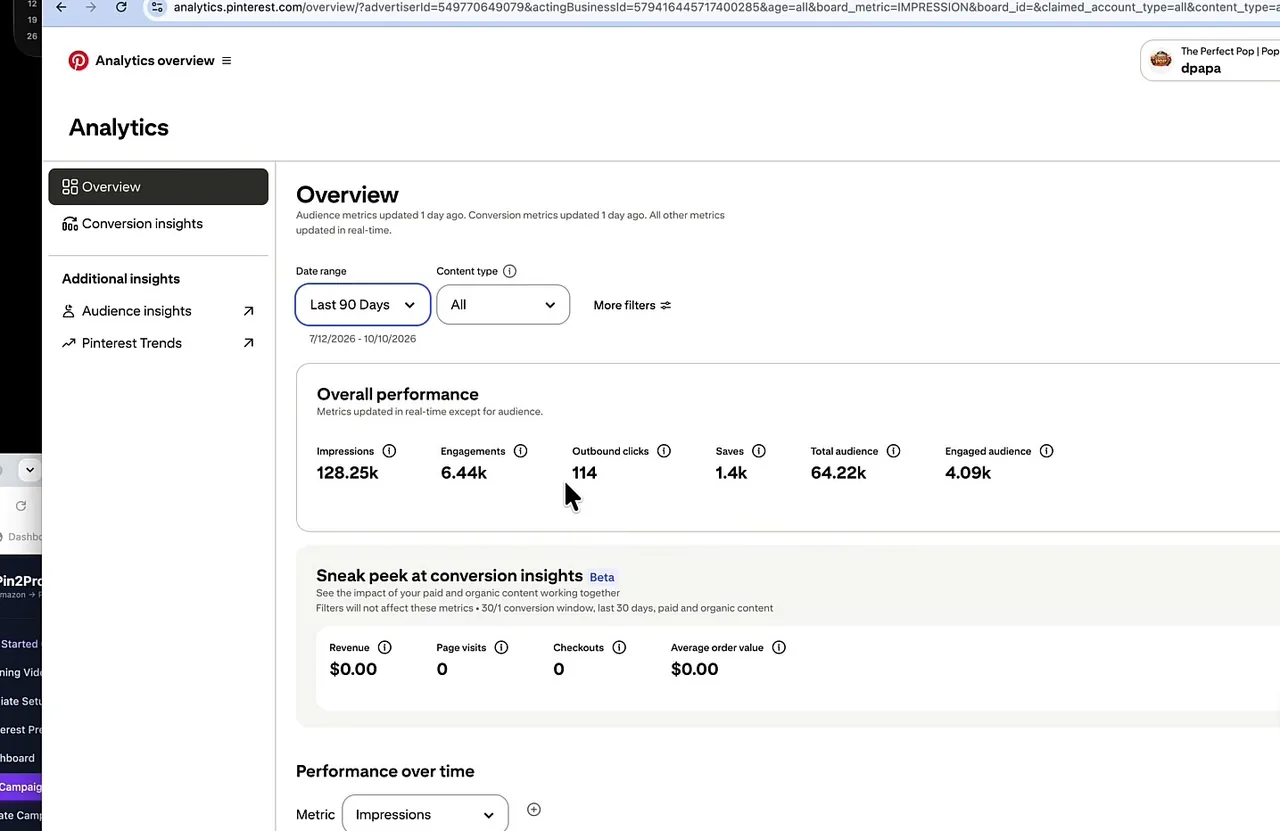Open the Last 90 Days date range dropdown
1280x831 pixels.
click(x=363, y=305)
